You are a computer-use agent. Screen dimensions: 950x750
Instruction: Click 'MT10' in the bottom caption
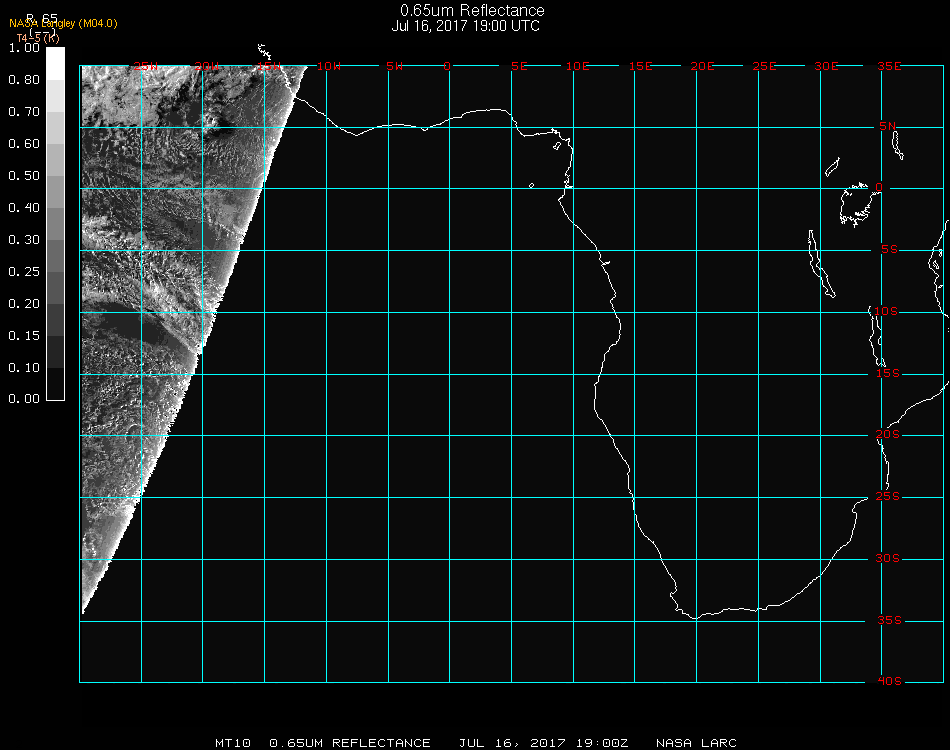coord(233,743)
